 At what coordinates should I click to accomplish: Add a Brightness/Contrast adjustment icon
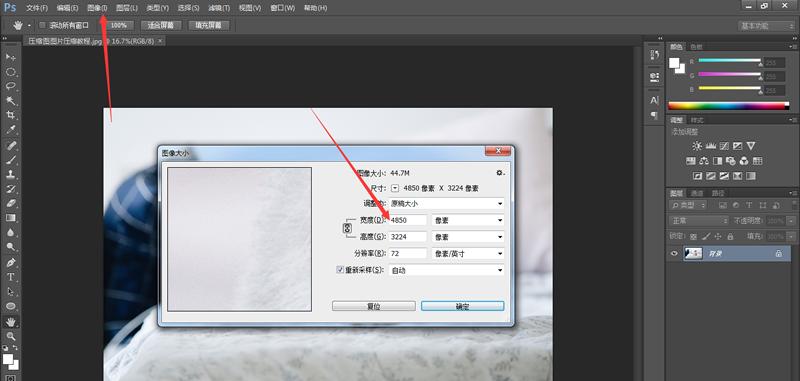click(x=697, y=146)
